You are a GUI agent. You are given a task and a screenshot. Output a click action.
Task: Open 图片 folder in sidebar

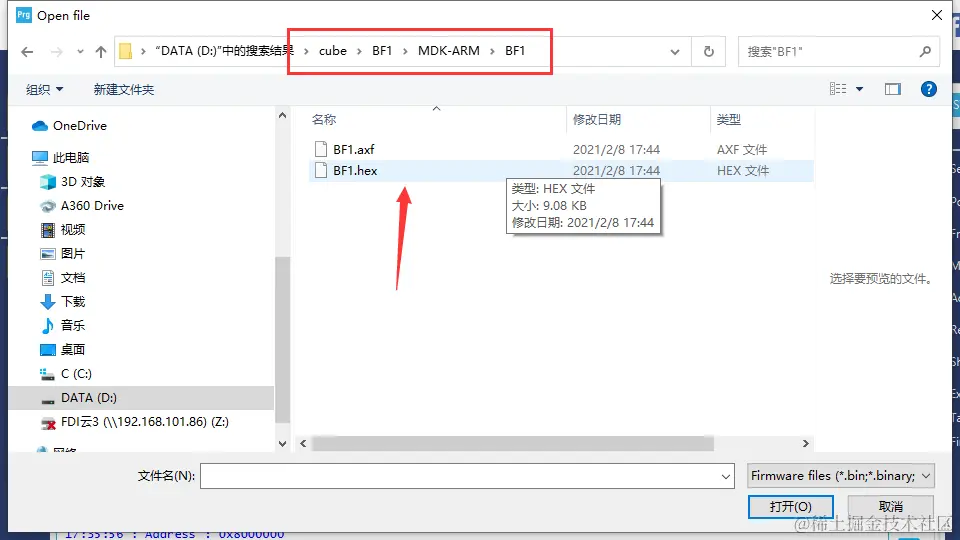coord(73,253)
